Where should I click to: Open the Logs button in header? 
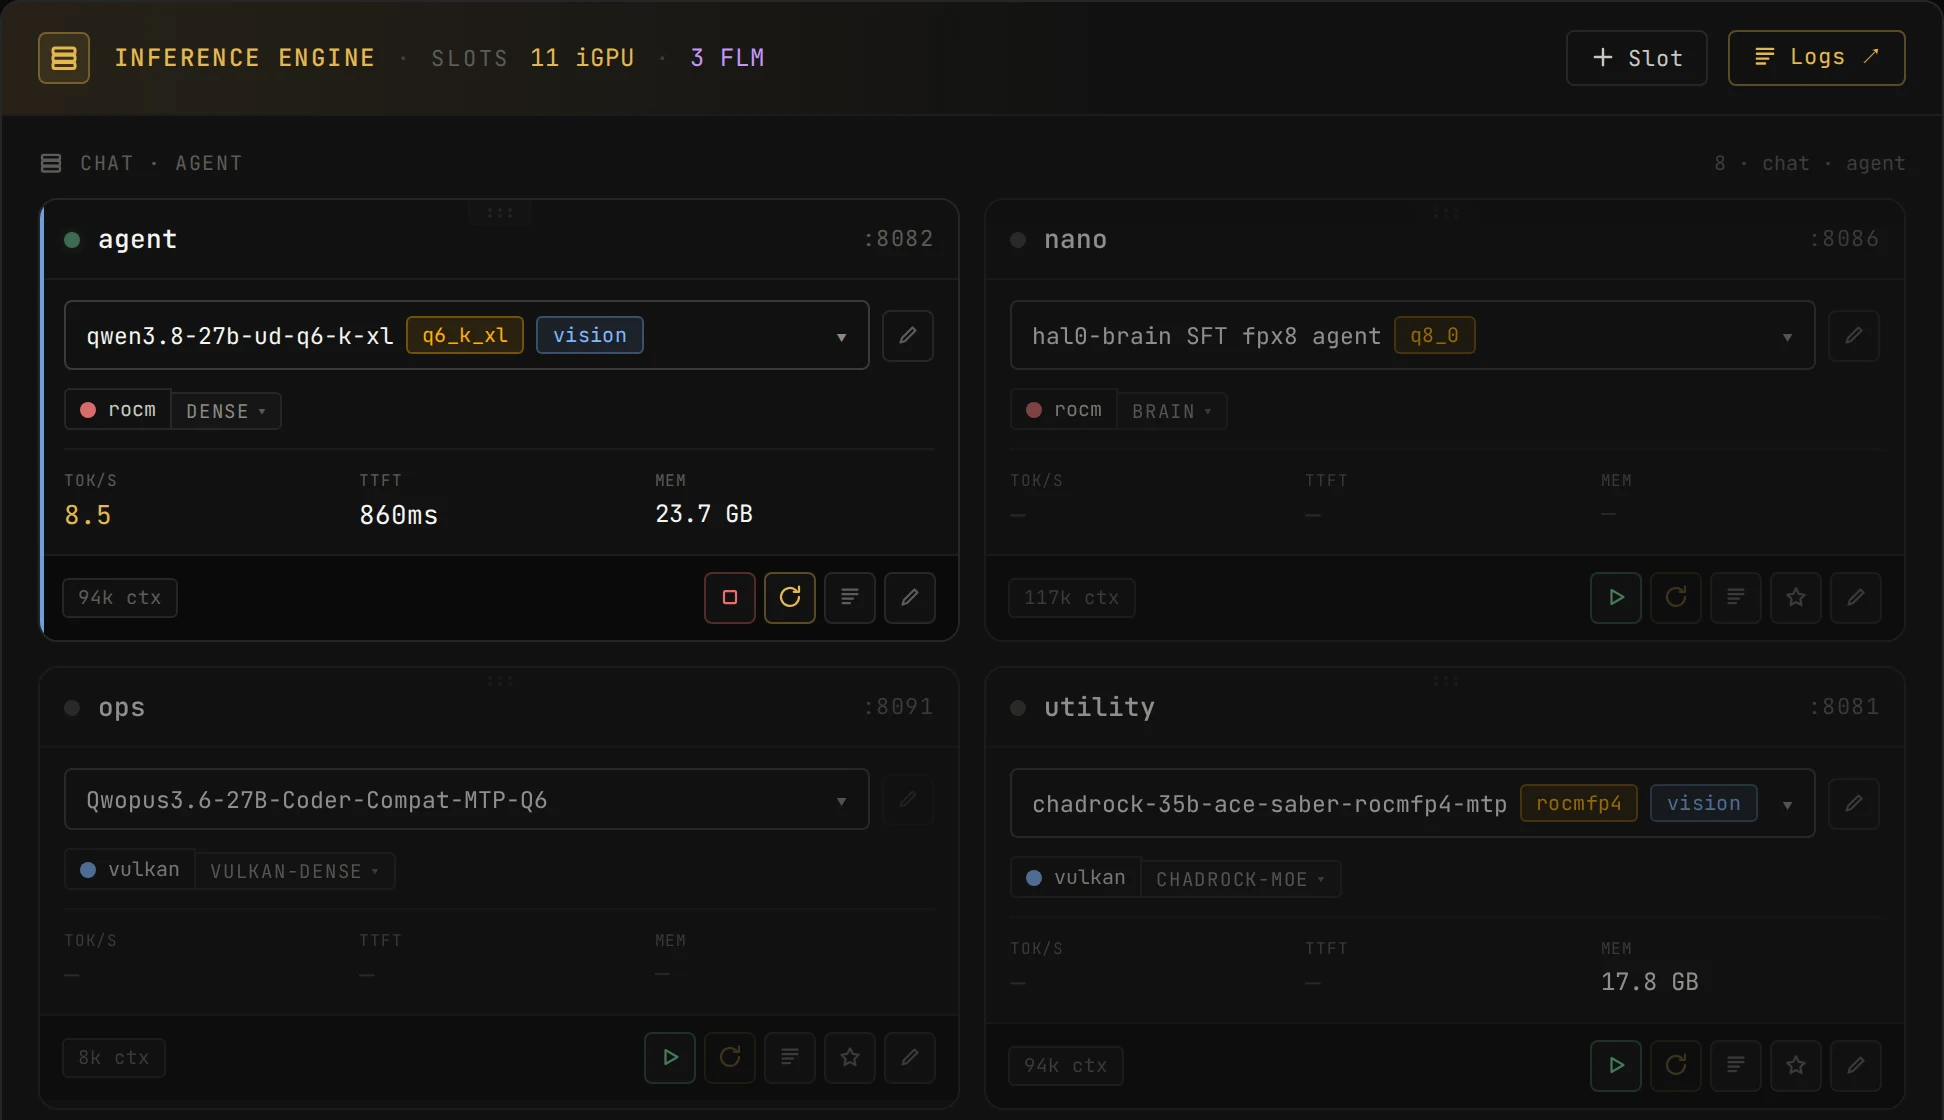(1817, 58)
